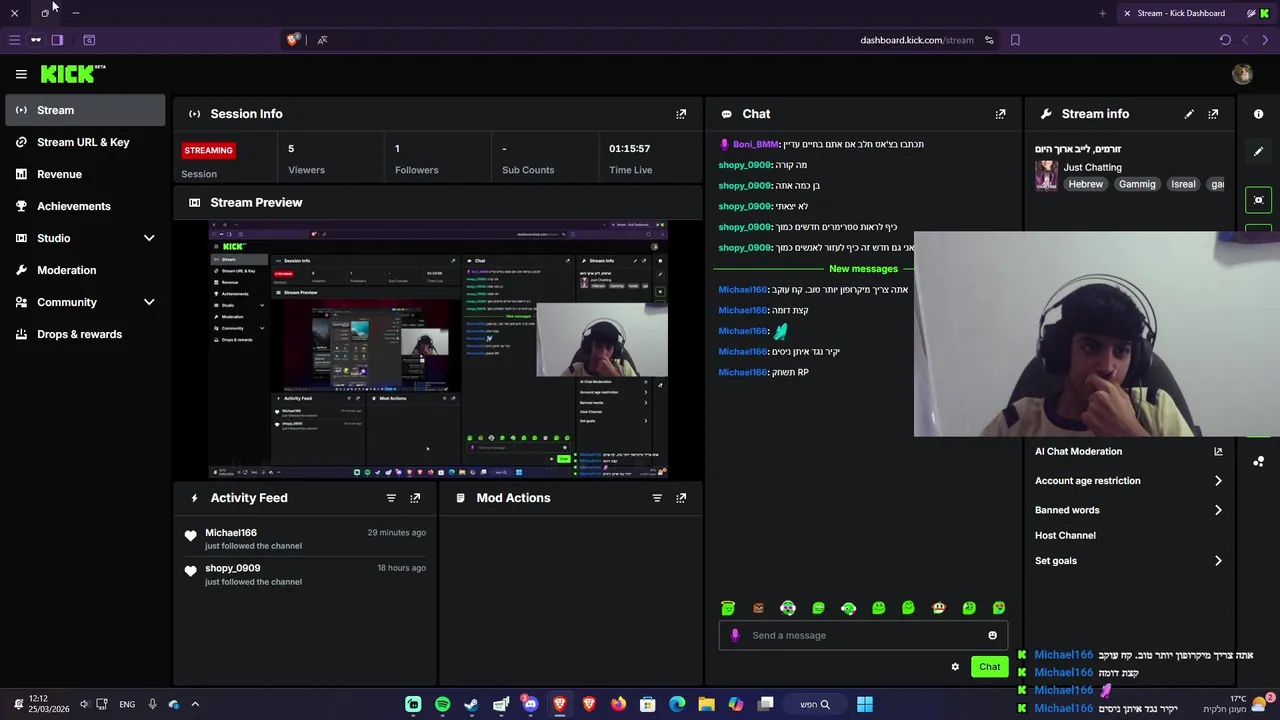This screenshot has height=720, width=1280.
Task: Click the Just Chatting category
Action: 1092,167
